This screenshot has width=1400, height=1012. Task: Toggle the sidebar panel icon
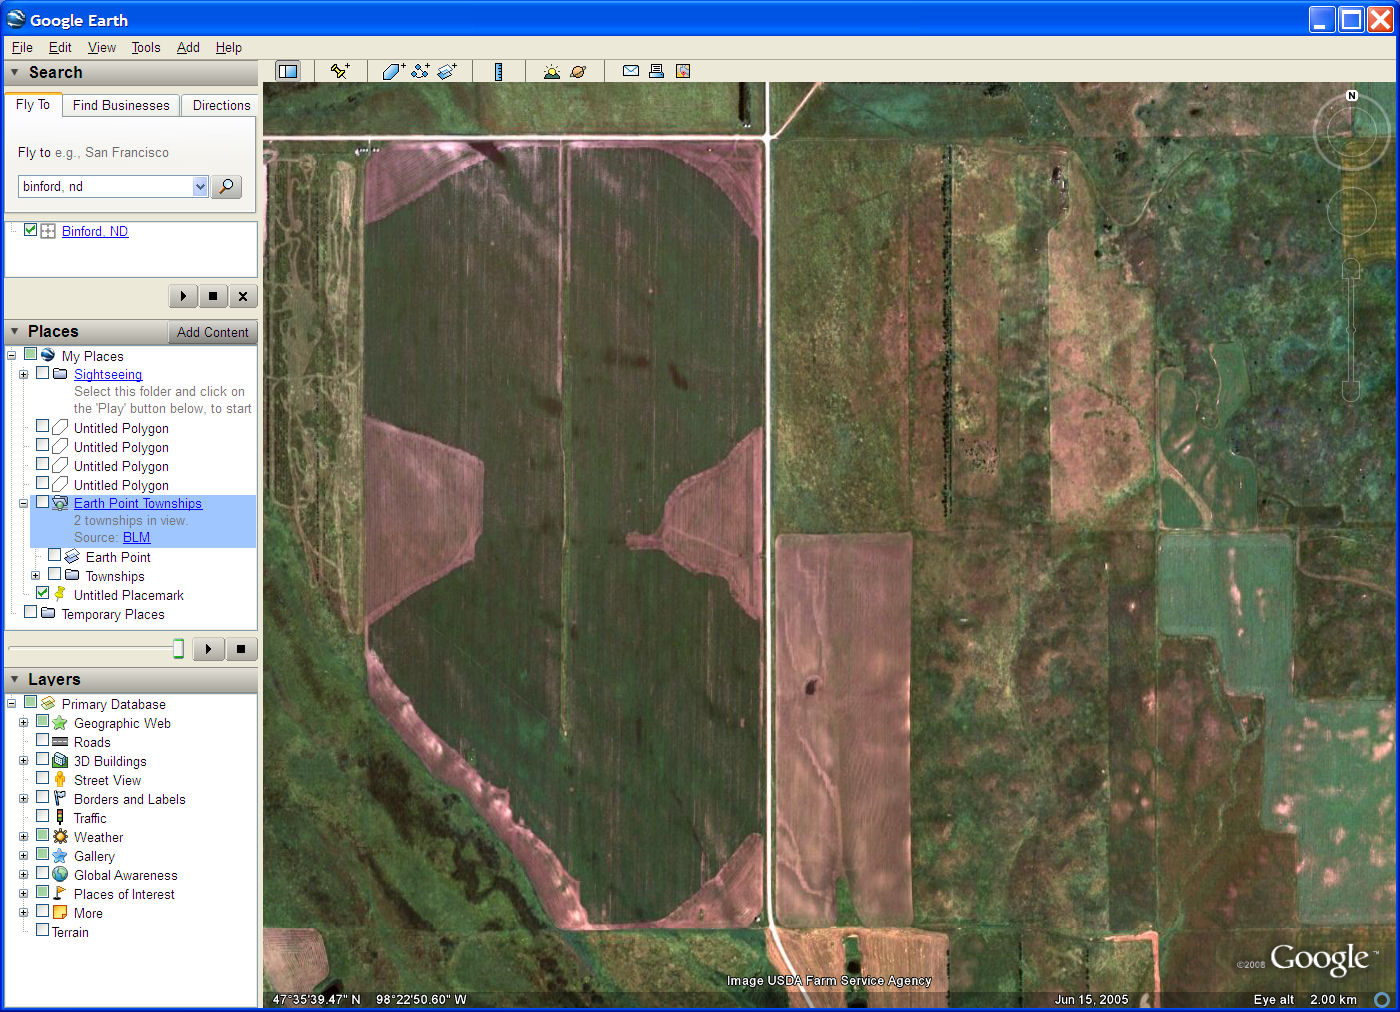tap(288, 71)
